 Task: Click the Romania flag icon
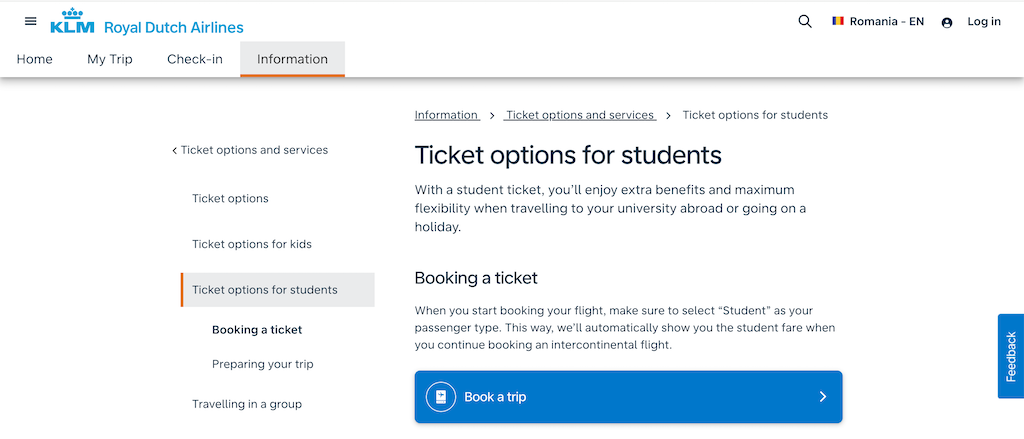(x=838, y=21)
